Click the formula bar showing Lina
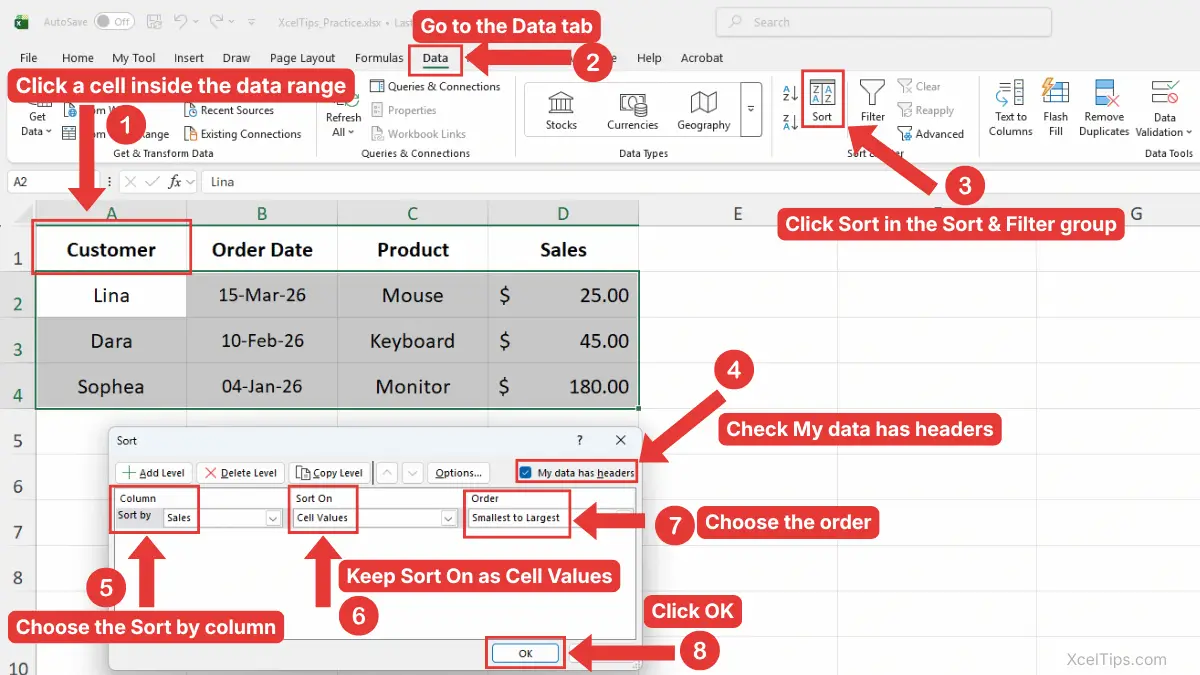1200x675 pixels. [700, 182]
